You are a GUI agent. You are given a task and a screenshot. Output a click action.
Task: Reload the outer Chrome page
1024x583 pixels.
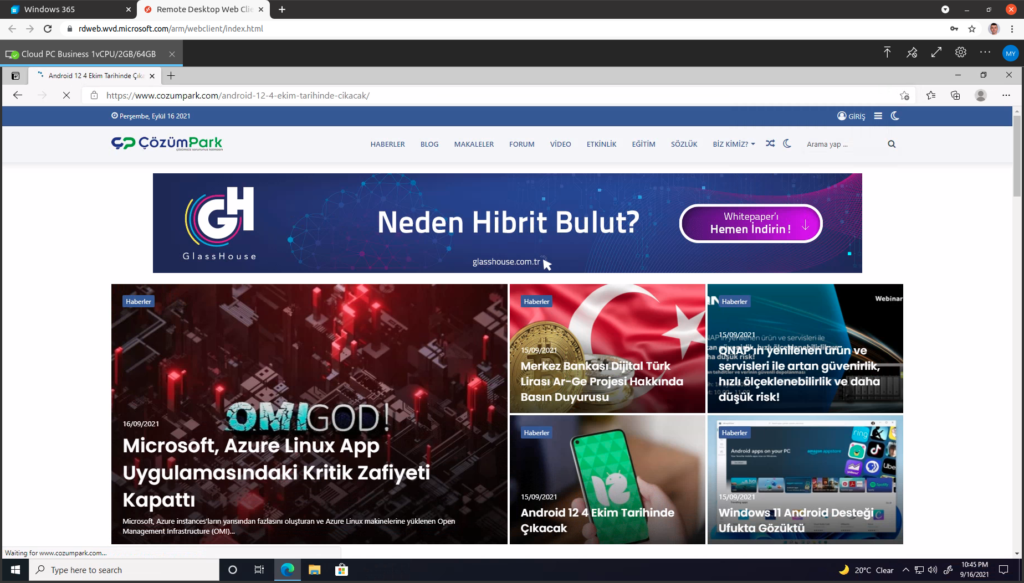[x=48, y=29]
